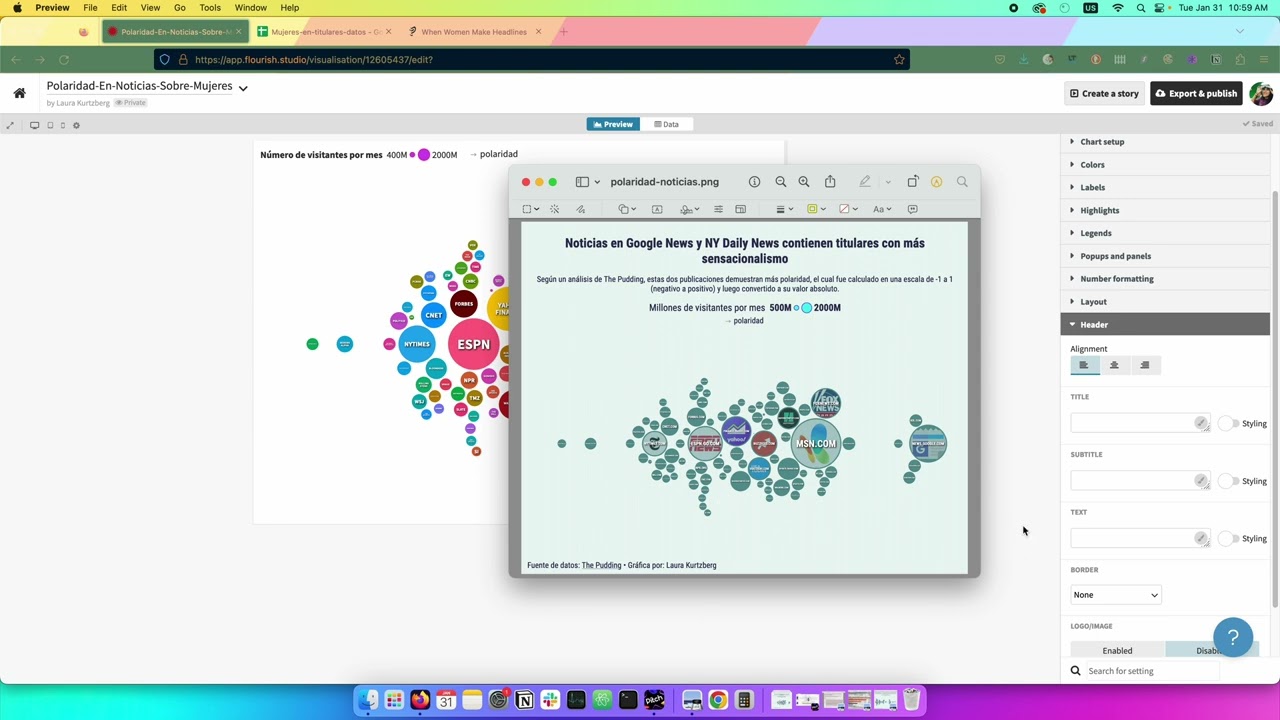Open custom preview size settings gear
This screenshot has width=1280, height=720.
76,125
